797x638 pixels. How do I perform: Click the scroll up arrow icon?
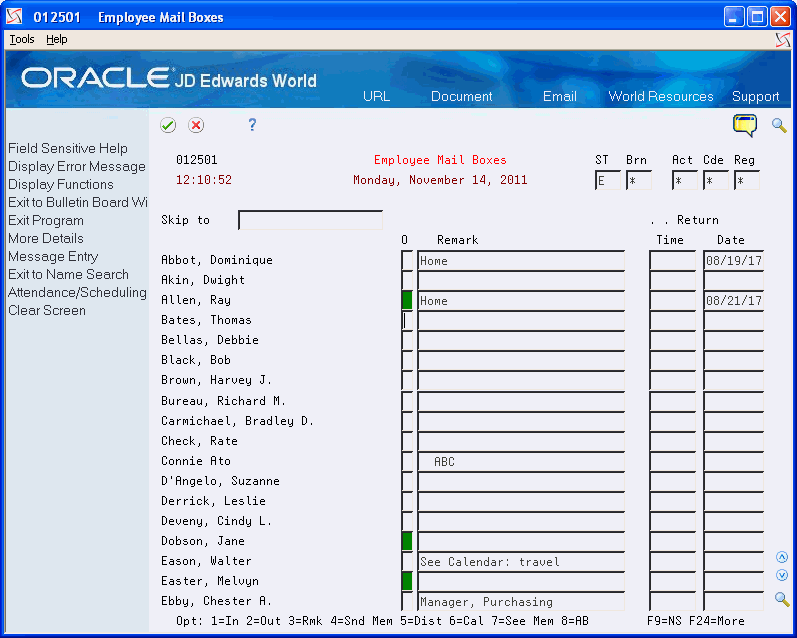[x=782, y=557]
